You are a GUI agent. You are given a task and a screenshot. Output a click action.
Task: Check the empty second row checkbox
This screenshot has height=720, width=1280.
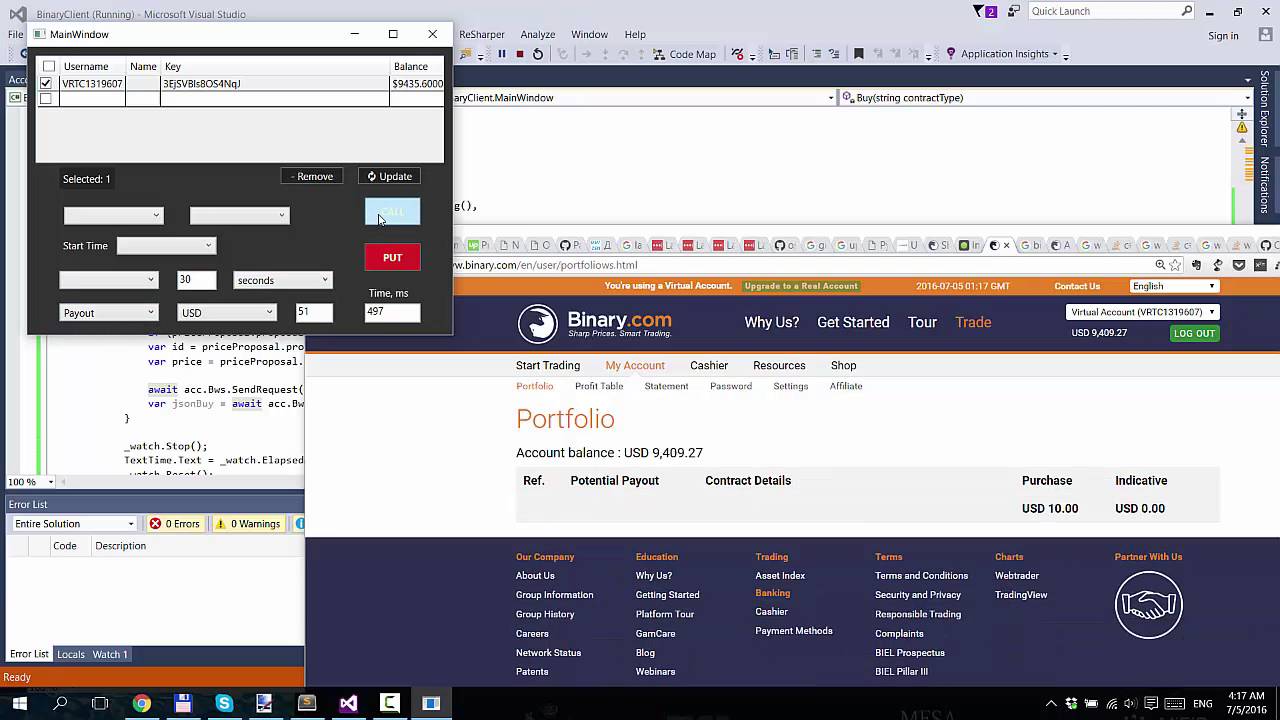pyautogui.click(x=46, y=98)
